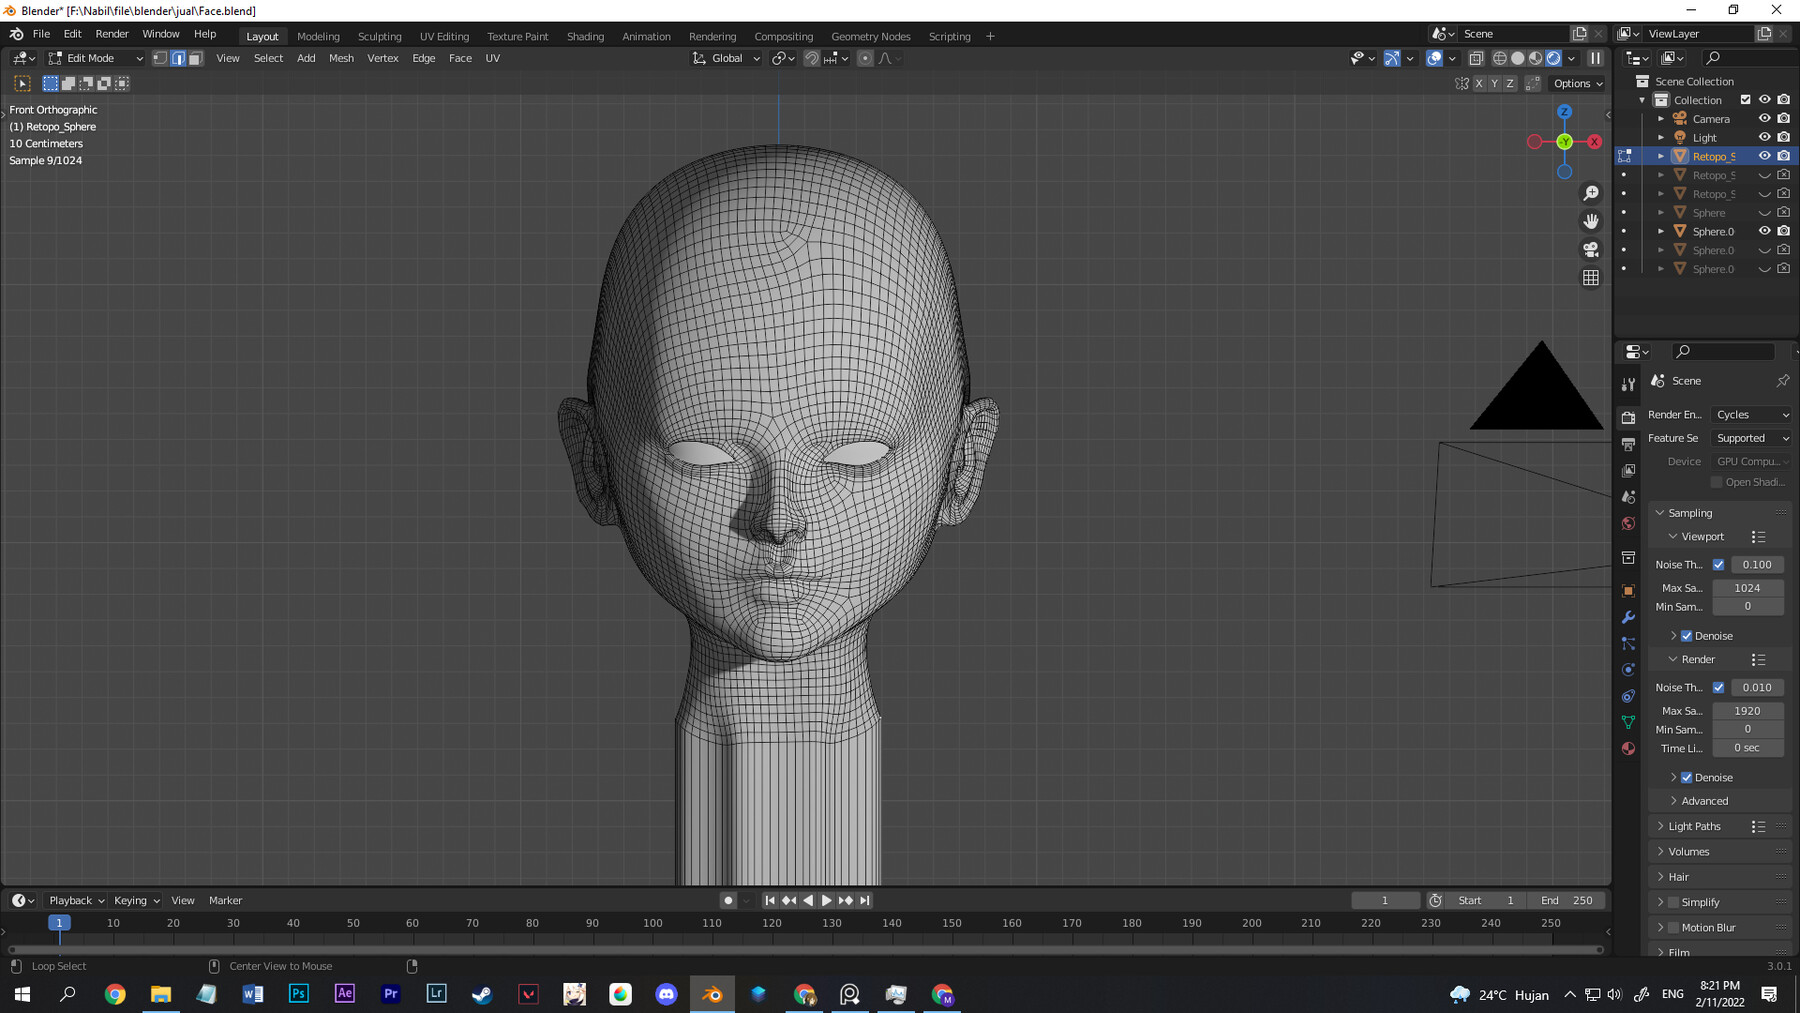
Task: Switch to face select mode
Action: point(196,58)
